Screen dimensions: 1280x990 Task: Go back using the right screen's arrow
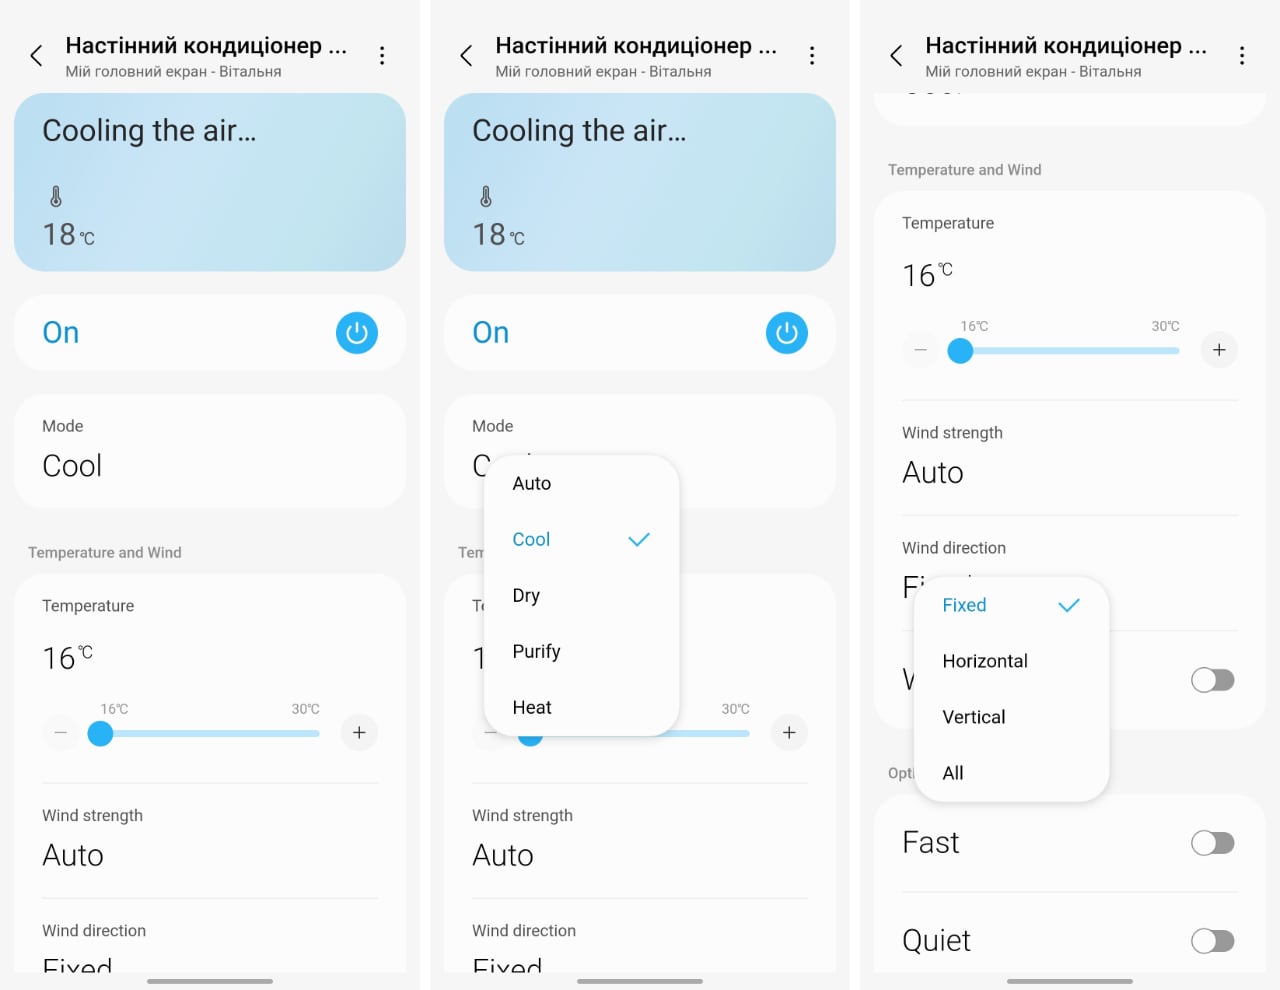[897, 56]
